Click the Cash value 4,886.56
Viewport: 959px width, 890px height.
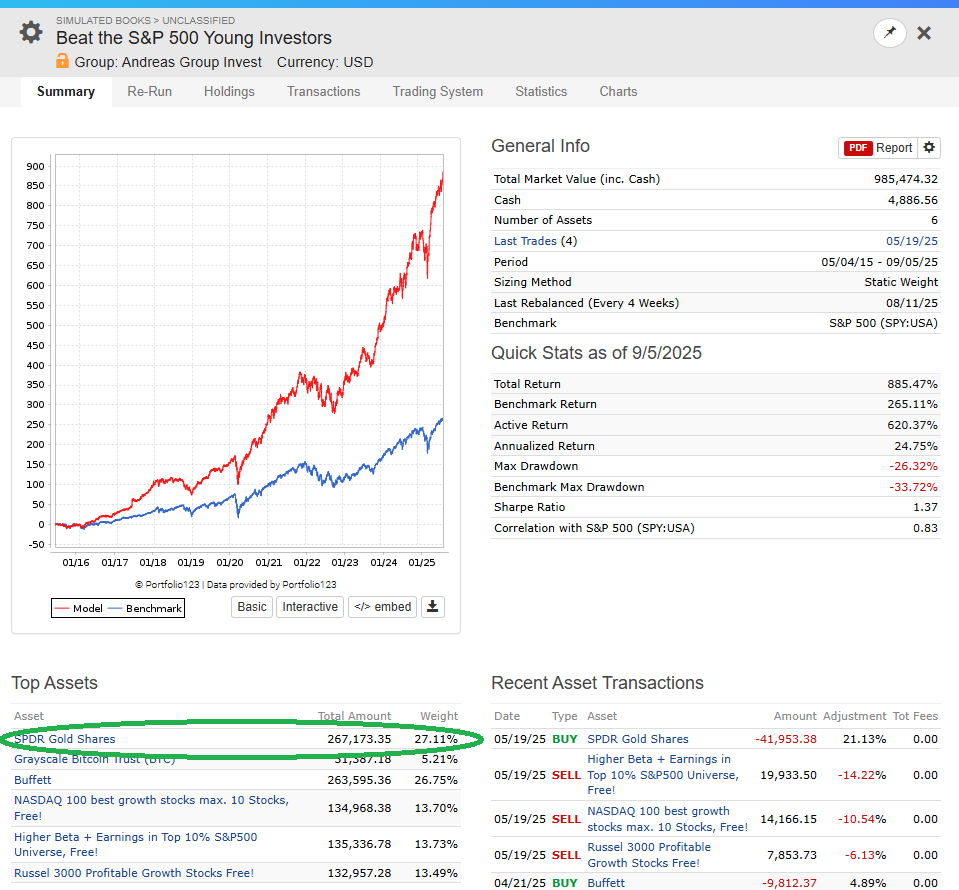[913, 200]
